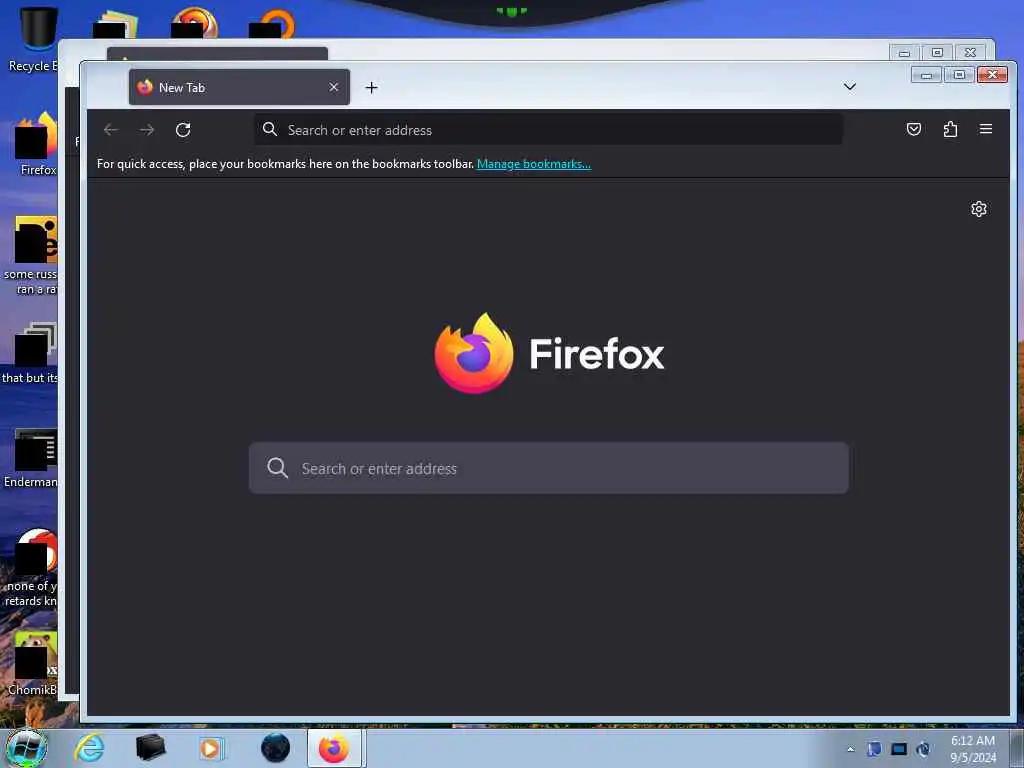The width and height of the screenshot is (1024, 768).
Task: Maximize the front Firefox window
Action: pos(959,74)
